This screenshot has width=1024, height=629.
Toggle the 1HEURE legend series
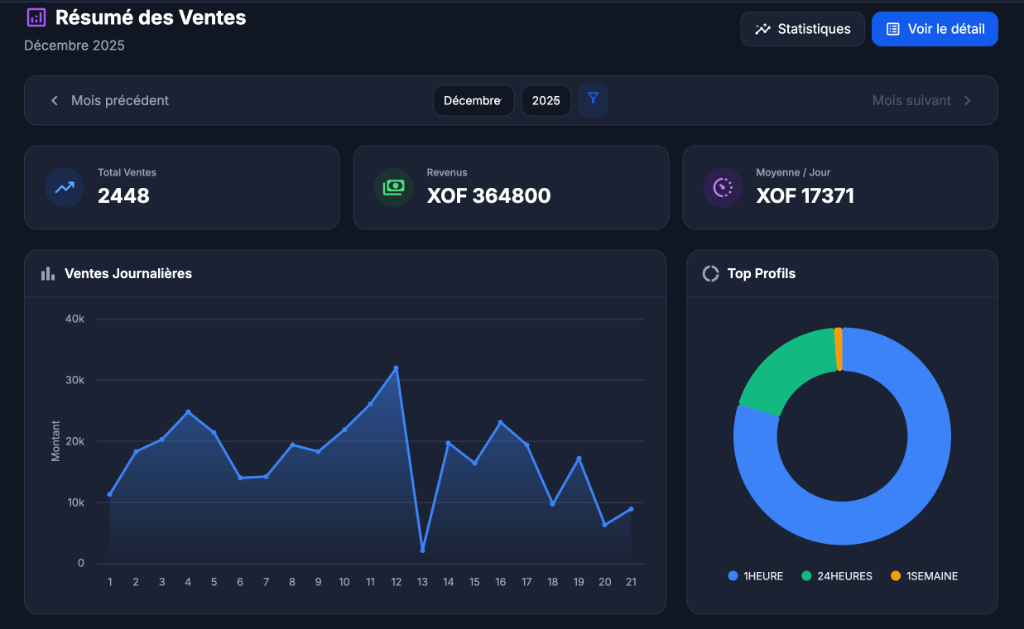pyautogui.click(x=756, y=576)
